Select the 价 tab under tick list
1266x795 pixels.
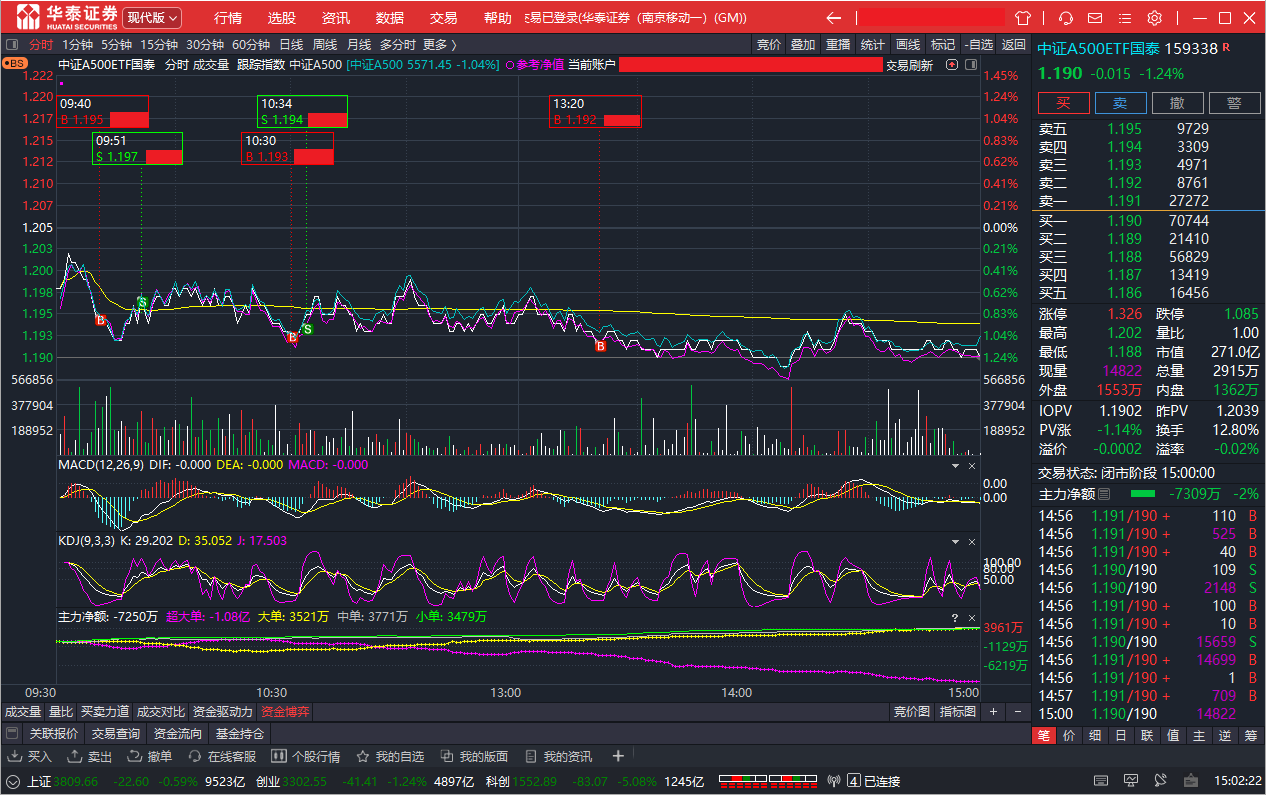tap(1069, 736)
